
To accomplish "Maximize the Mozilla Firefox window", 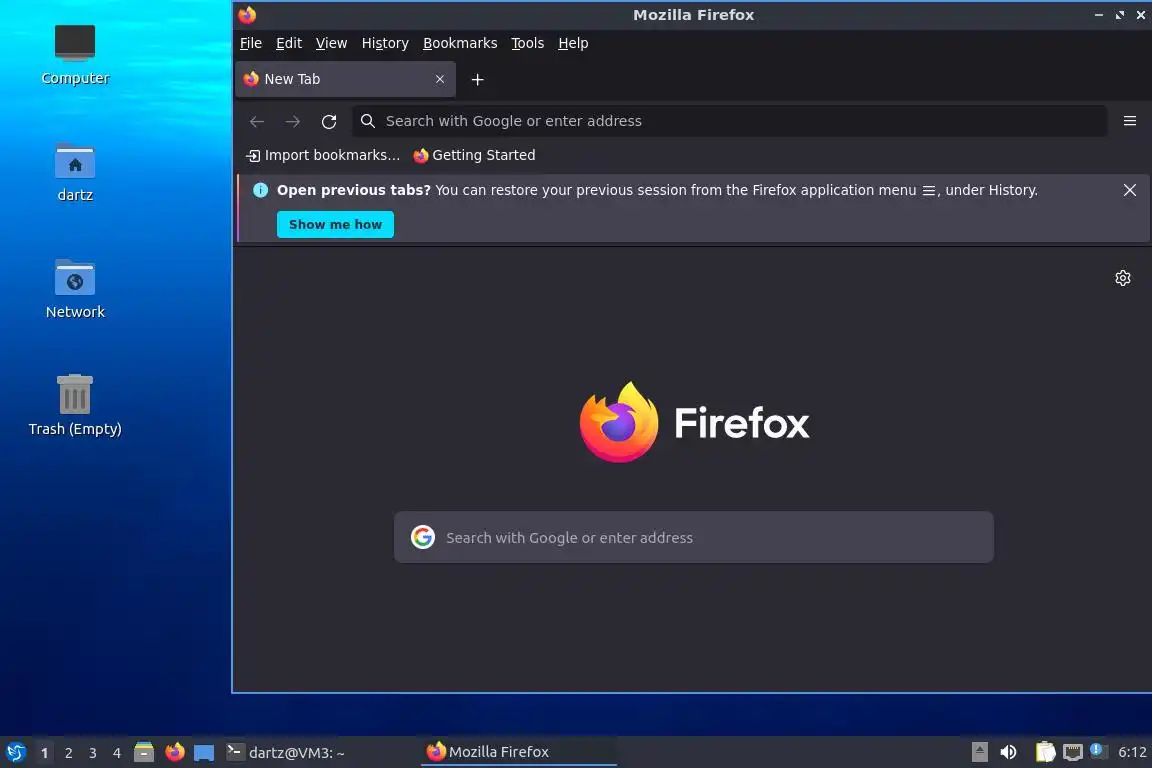I will tap(1120, 15).
